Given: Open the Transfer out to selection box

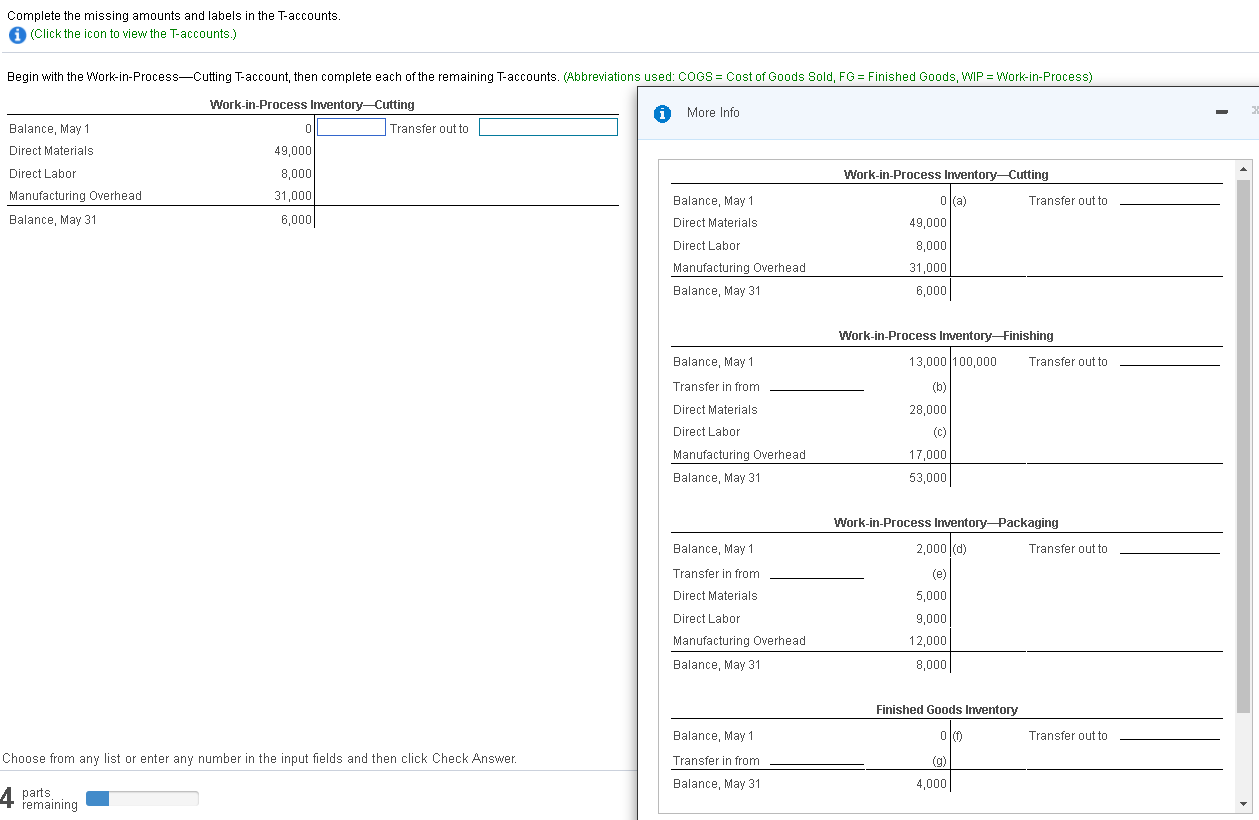Looking at the screenshot, I should (548, 128).
